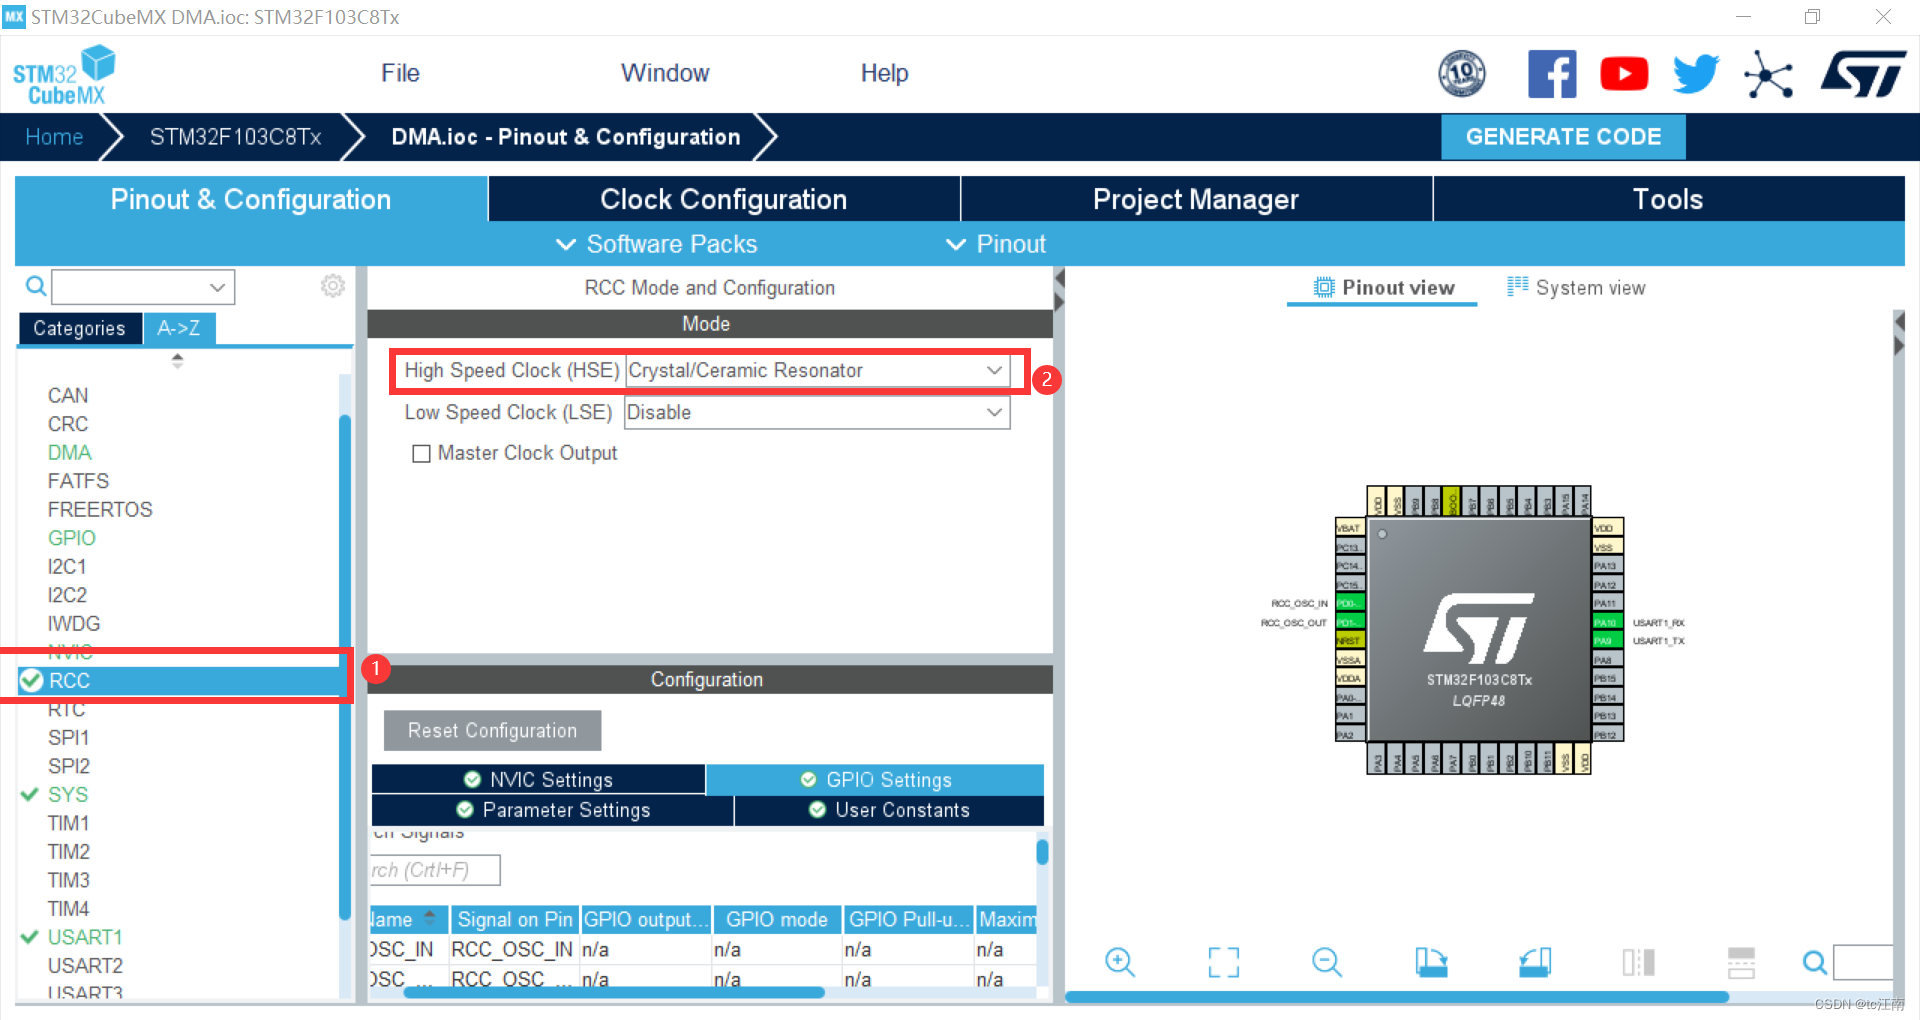Click the search magnifier in categories panel
Screen dimensions: 1920x1020
[36, 287]
